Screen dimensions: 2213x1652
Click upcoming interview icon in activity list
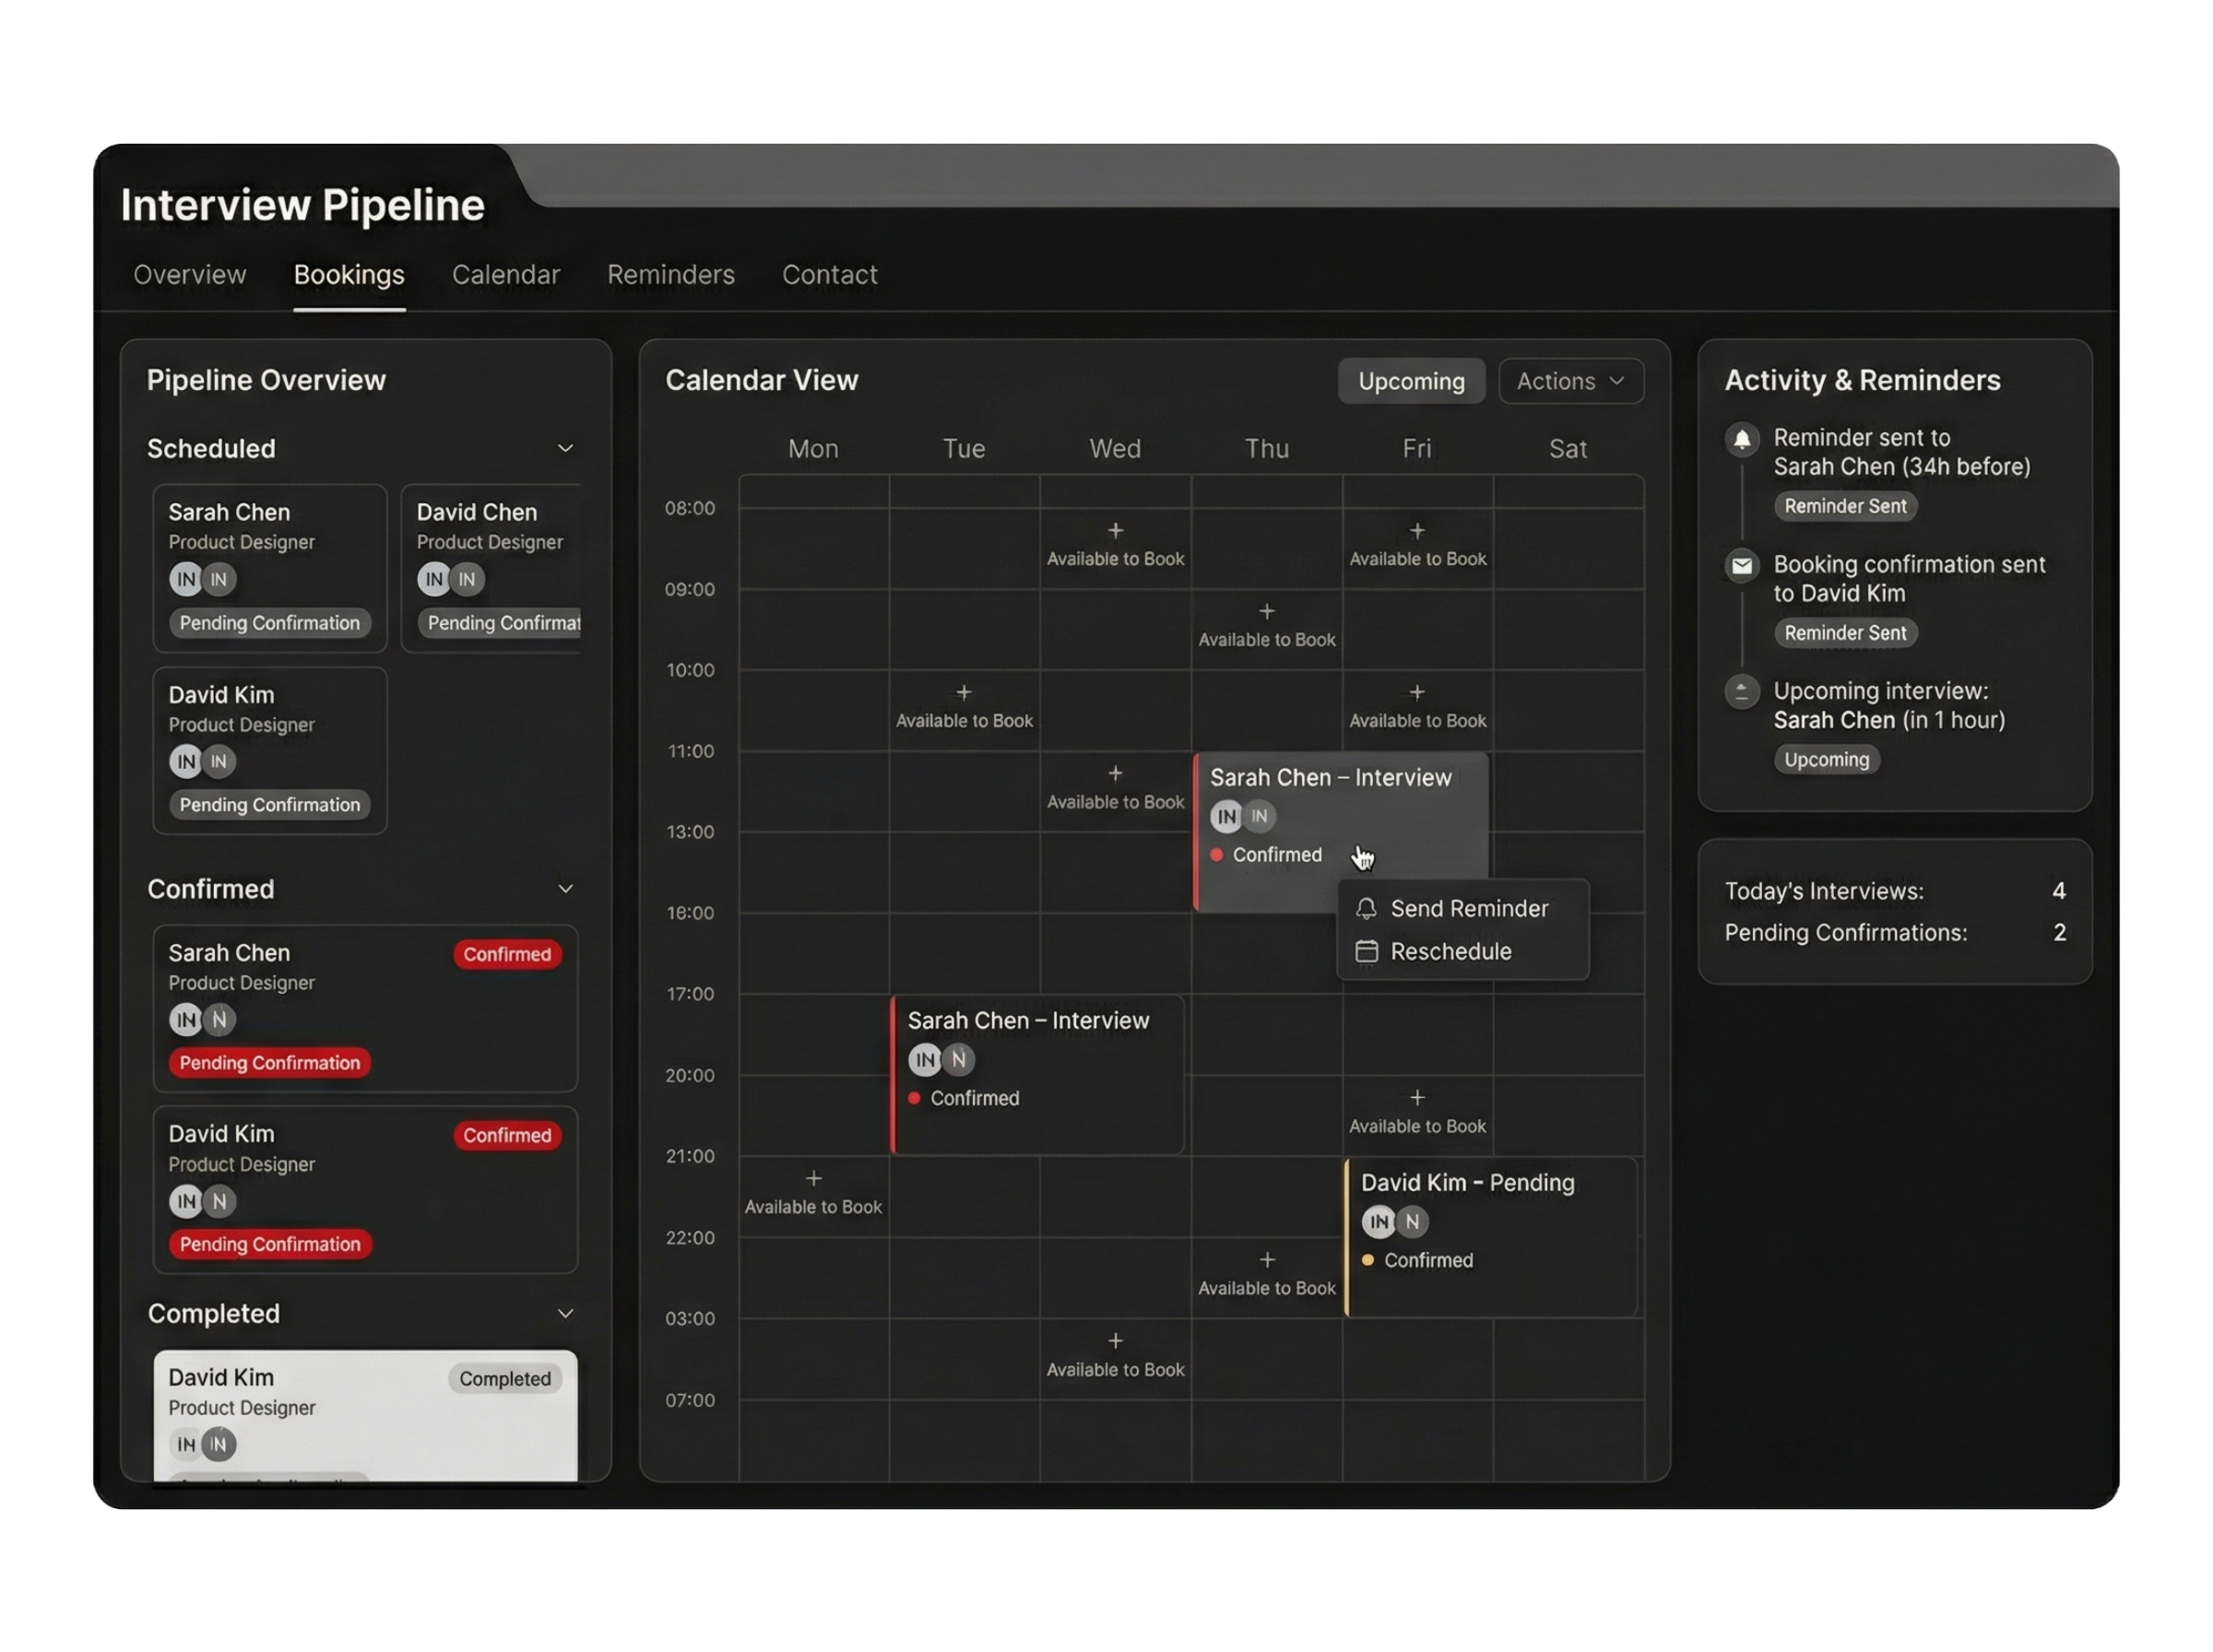click(1741, 692)
